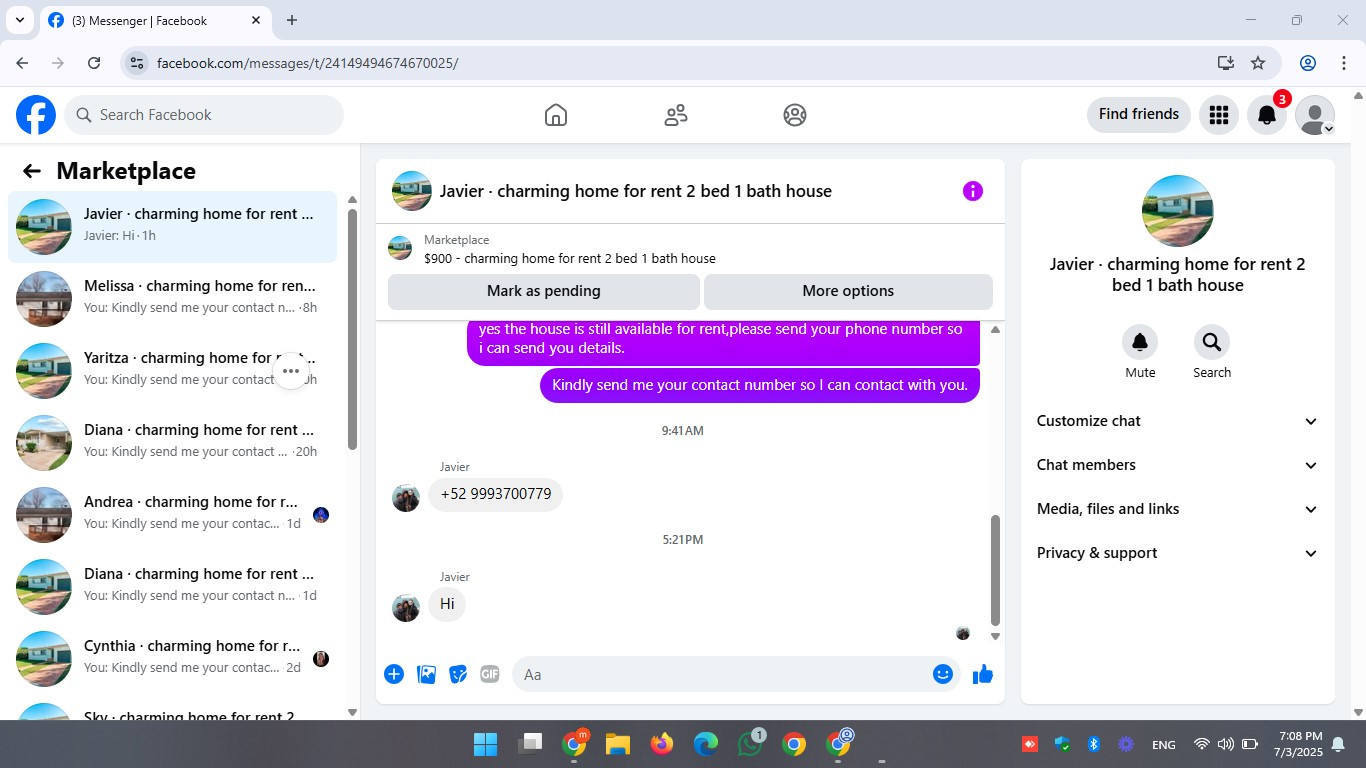Open more actions plus icon in composer
1366x768 pixels.
click(394, 674)
